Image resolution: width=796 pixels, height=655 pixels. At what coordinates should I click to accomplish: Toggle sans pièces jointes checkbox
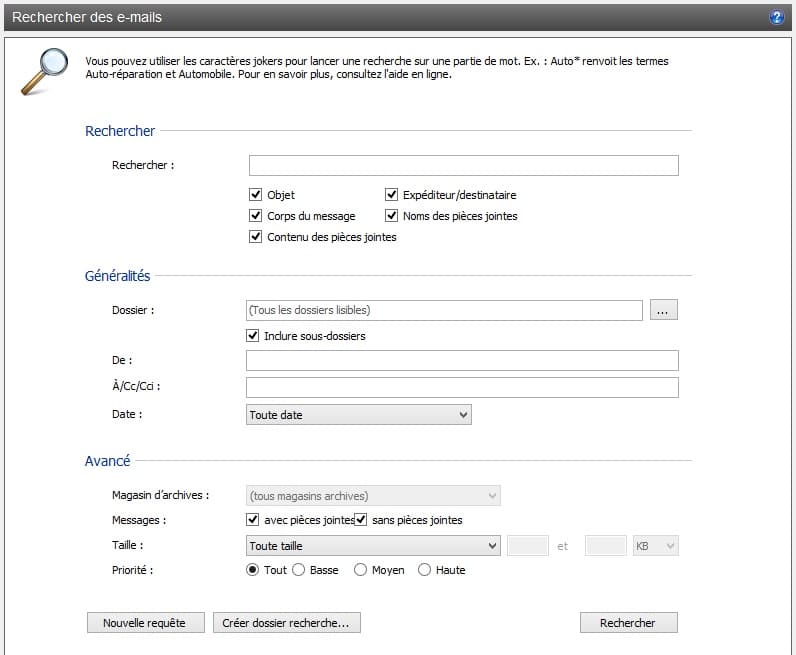click(361, 520)
